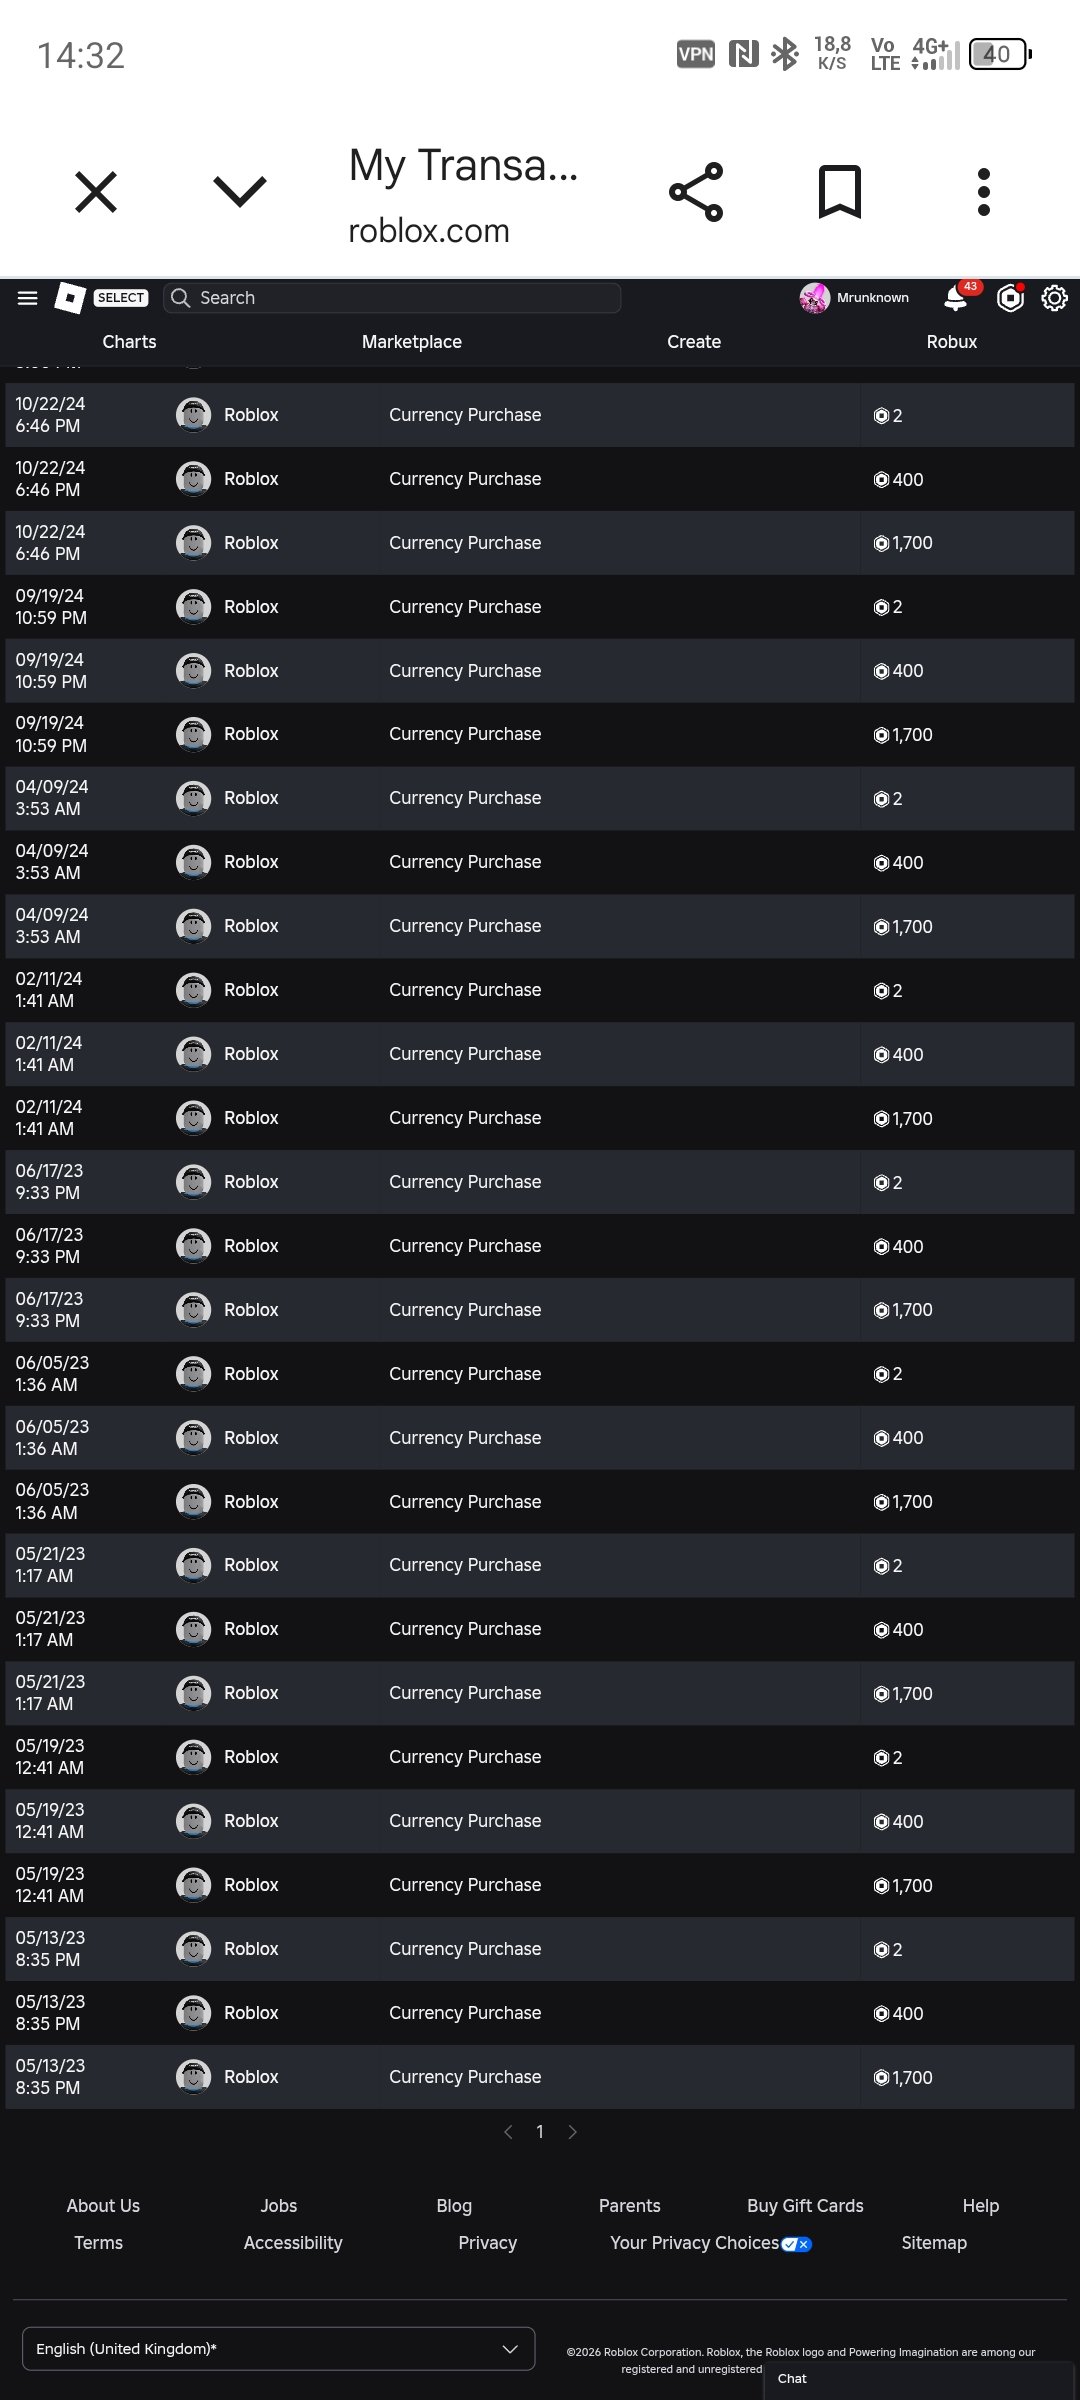Open the Marketplace tab

[x=412, y=342]
